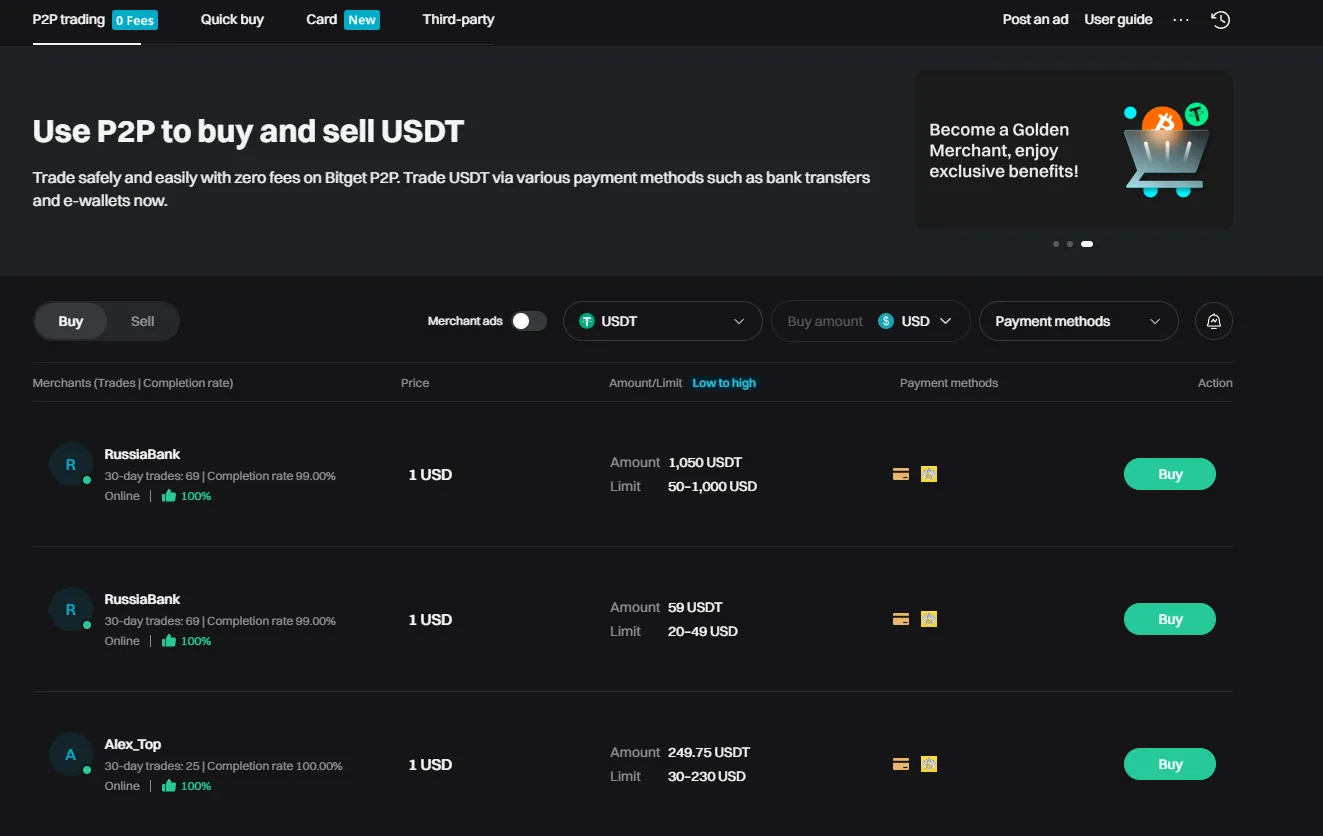Click the second payment icon in the 59 USDT row

tap(929, 619)
